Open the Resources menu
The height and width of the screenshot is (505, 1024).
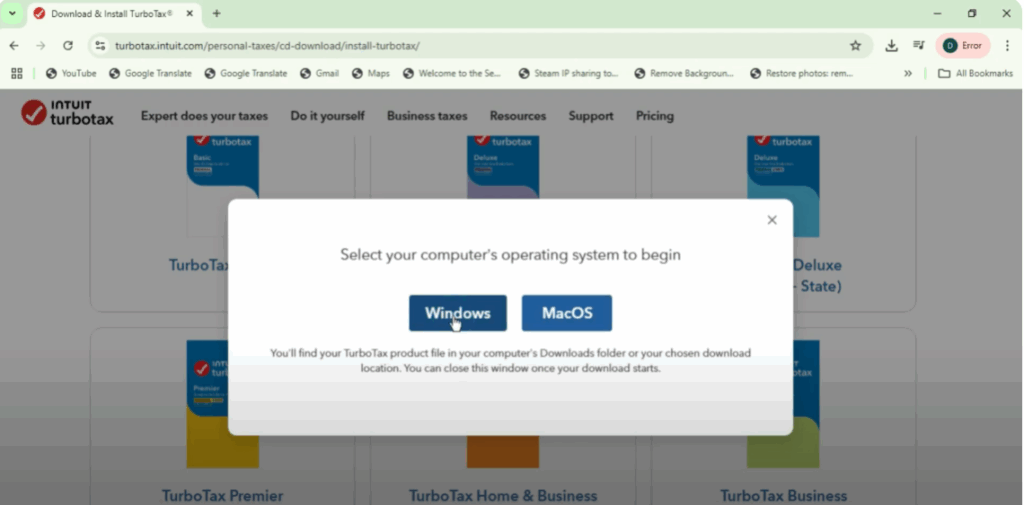coord(518,116)
